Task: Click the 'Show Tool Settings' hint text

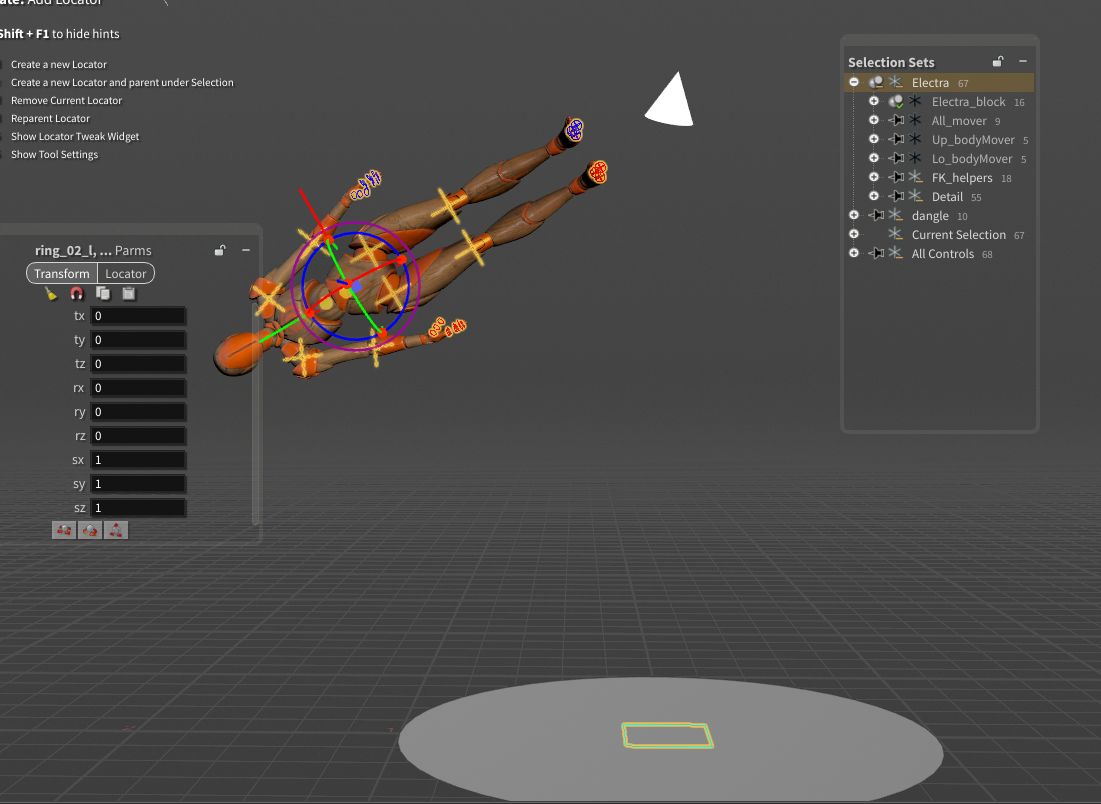Action: pyautogui.click(x=55, y=154)
